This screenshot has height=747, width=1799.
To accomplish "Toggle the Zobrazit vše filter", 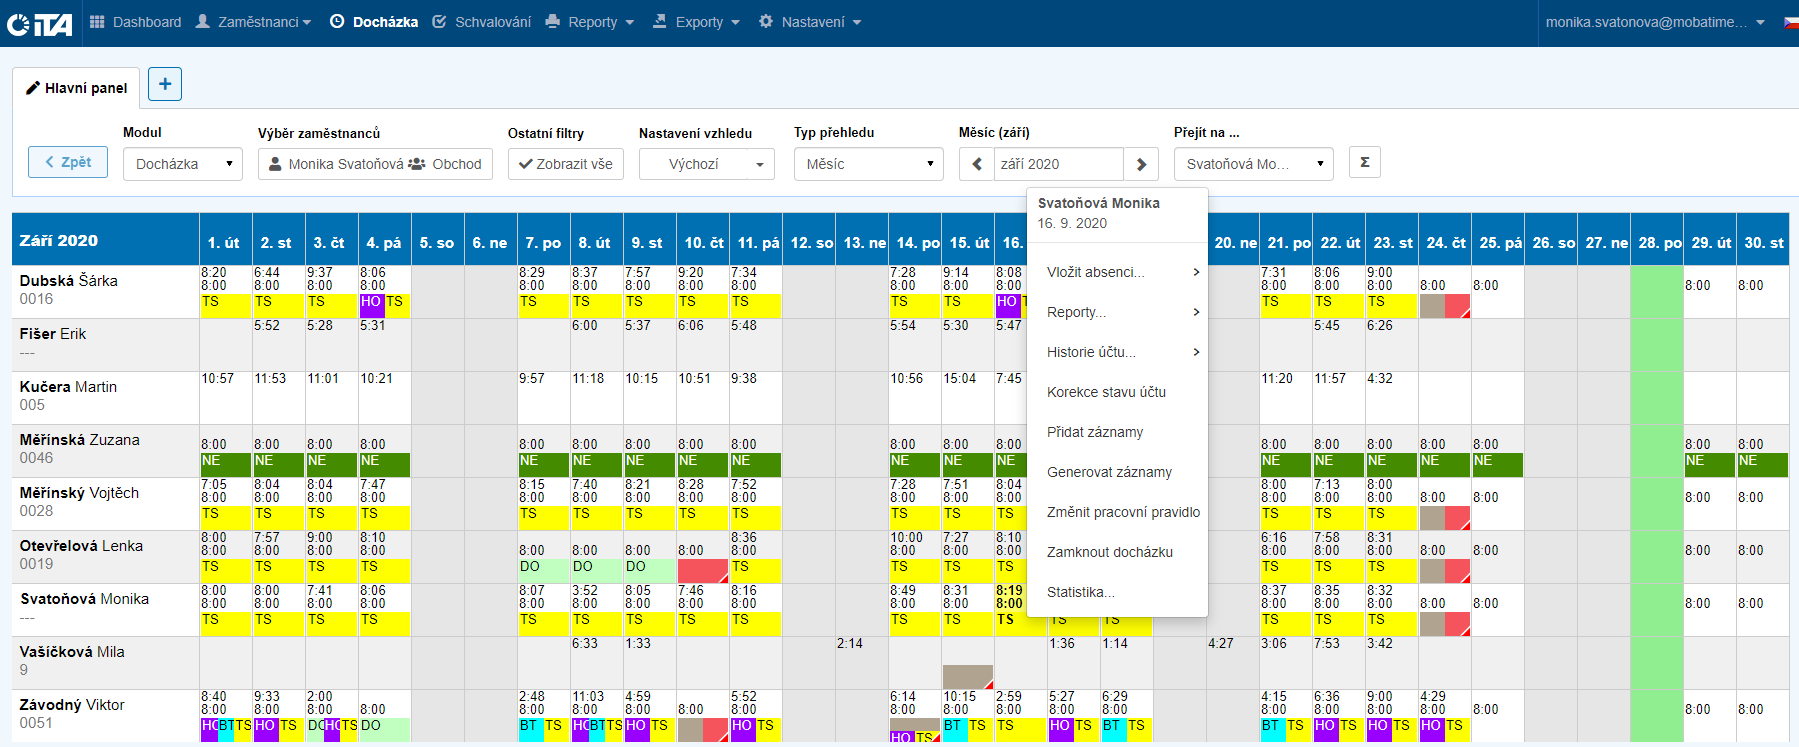I will pos(565,164).
